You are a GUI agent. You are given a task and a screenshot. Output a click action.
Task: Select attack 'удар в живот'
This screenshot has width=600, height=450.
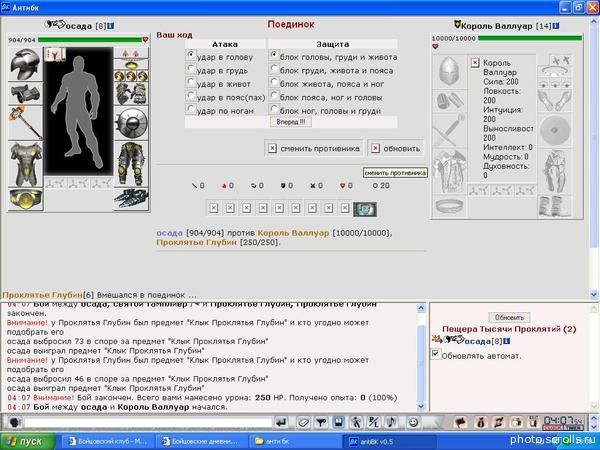191,83
